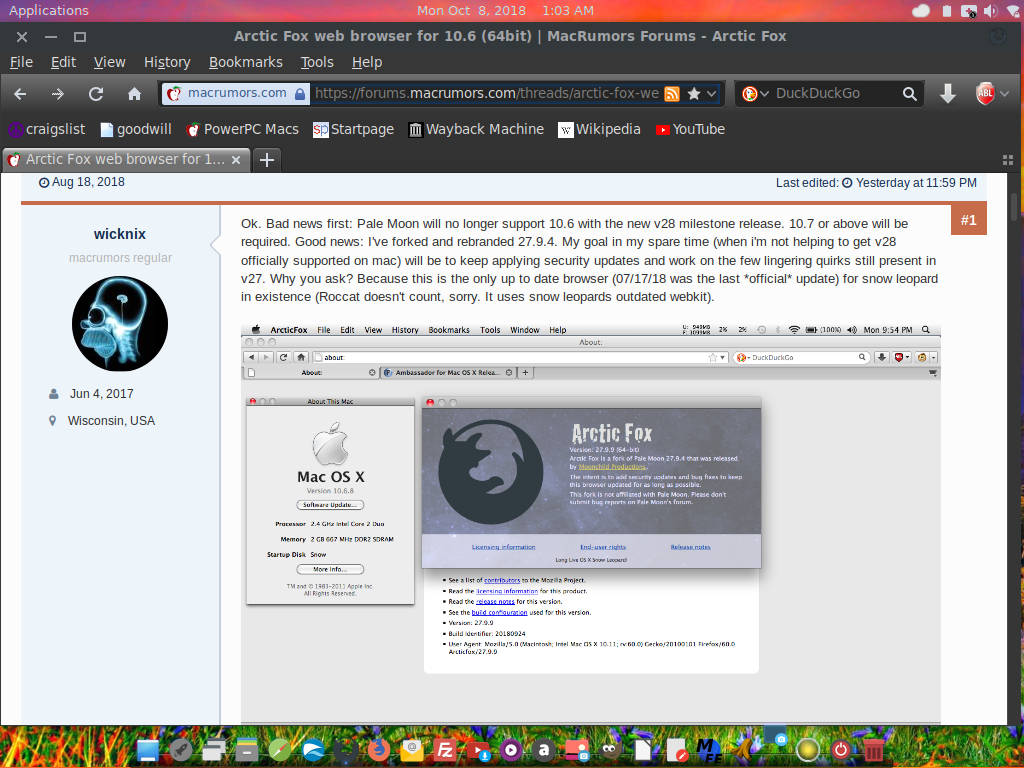Launch Firefox from the dock
The height and width of the screenshot is (768, 1024).
(379, 750)
